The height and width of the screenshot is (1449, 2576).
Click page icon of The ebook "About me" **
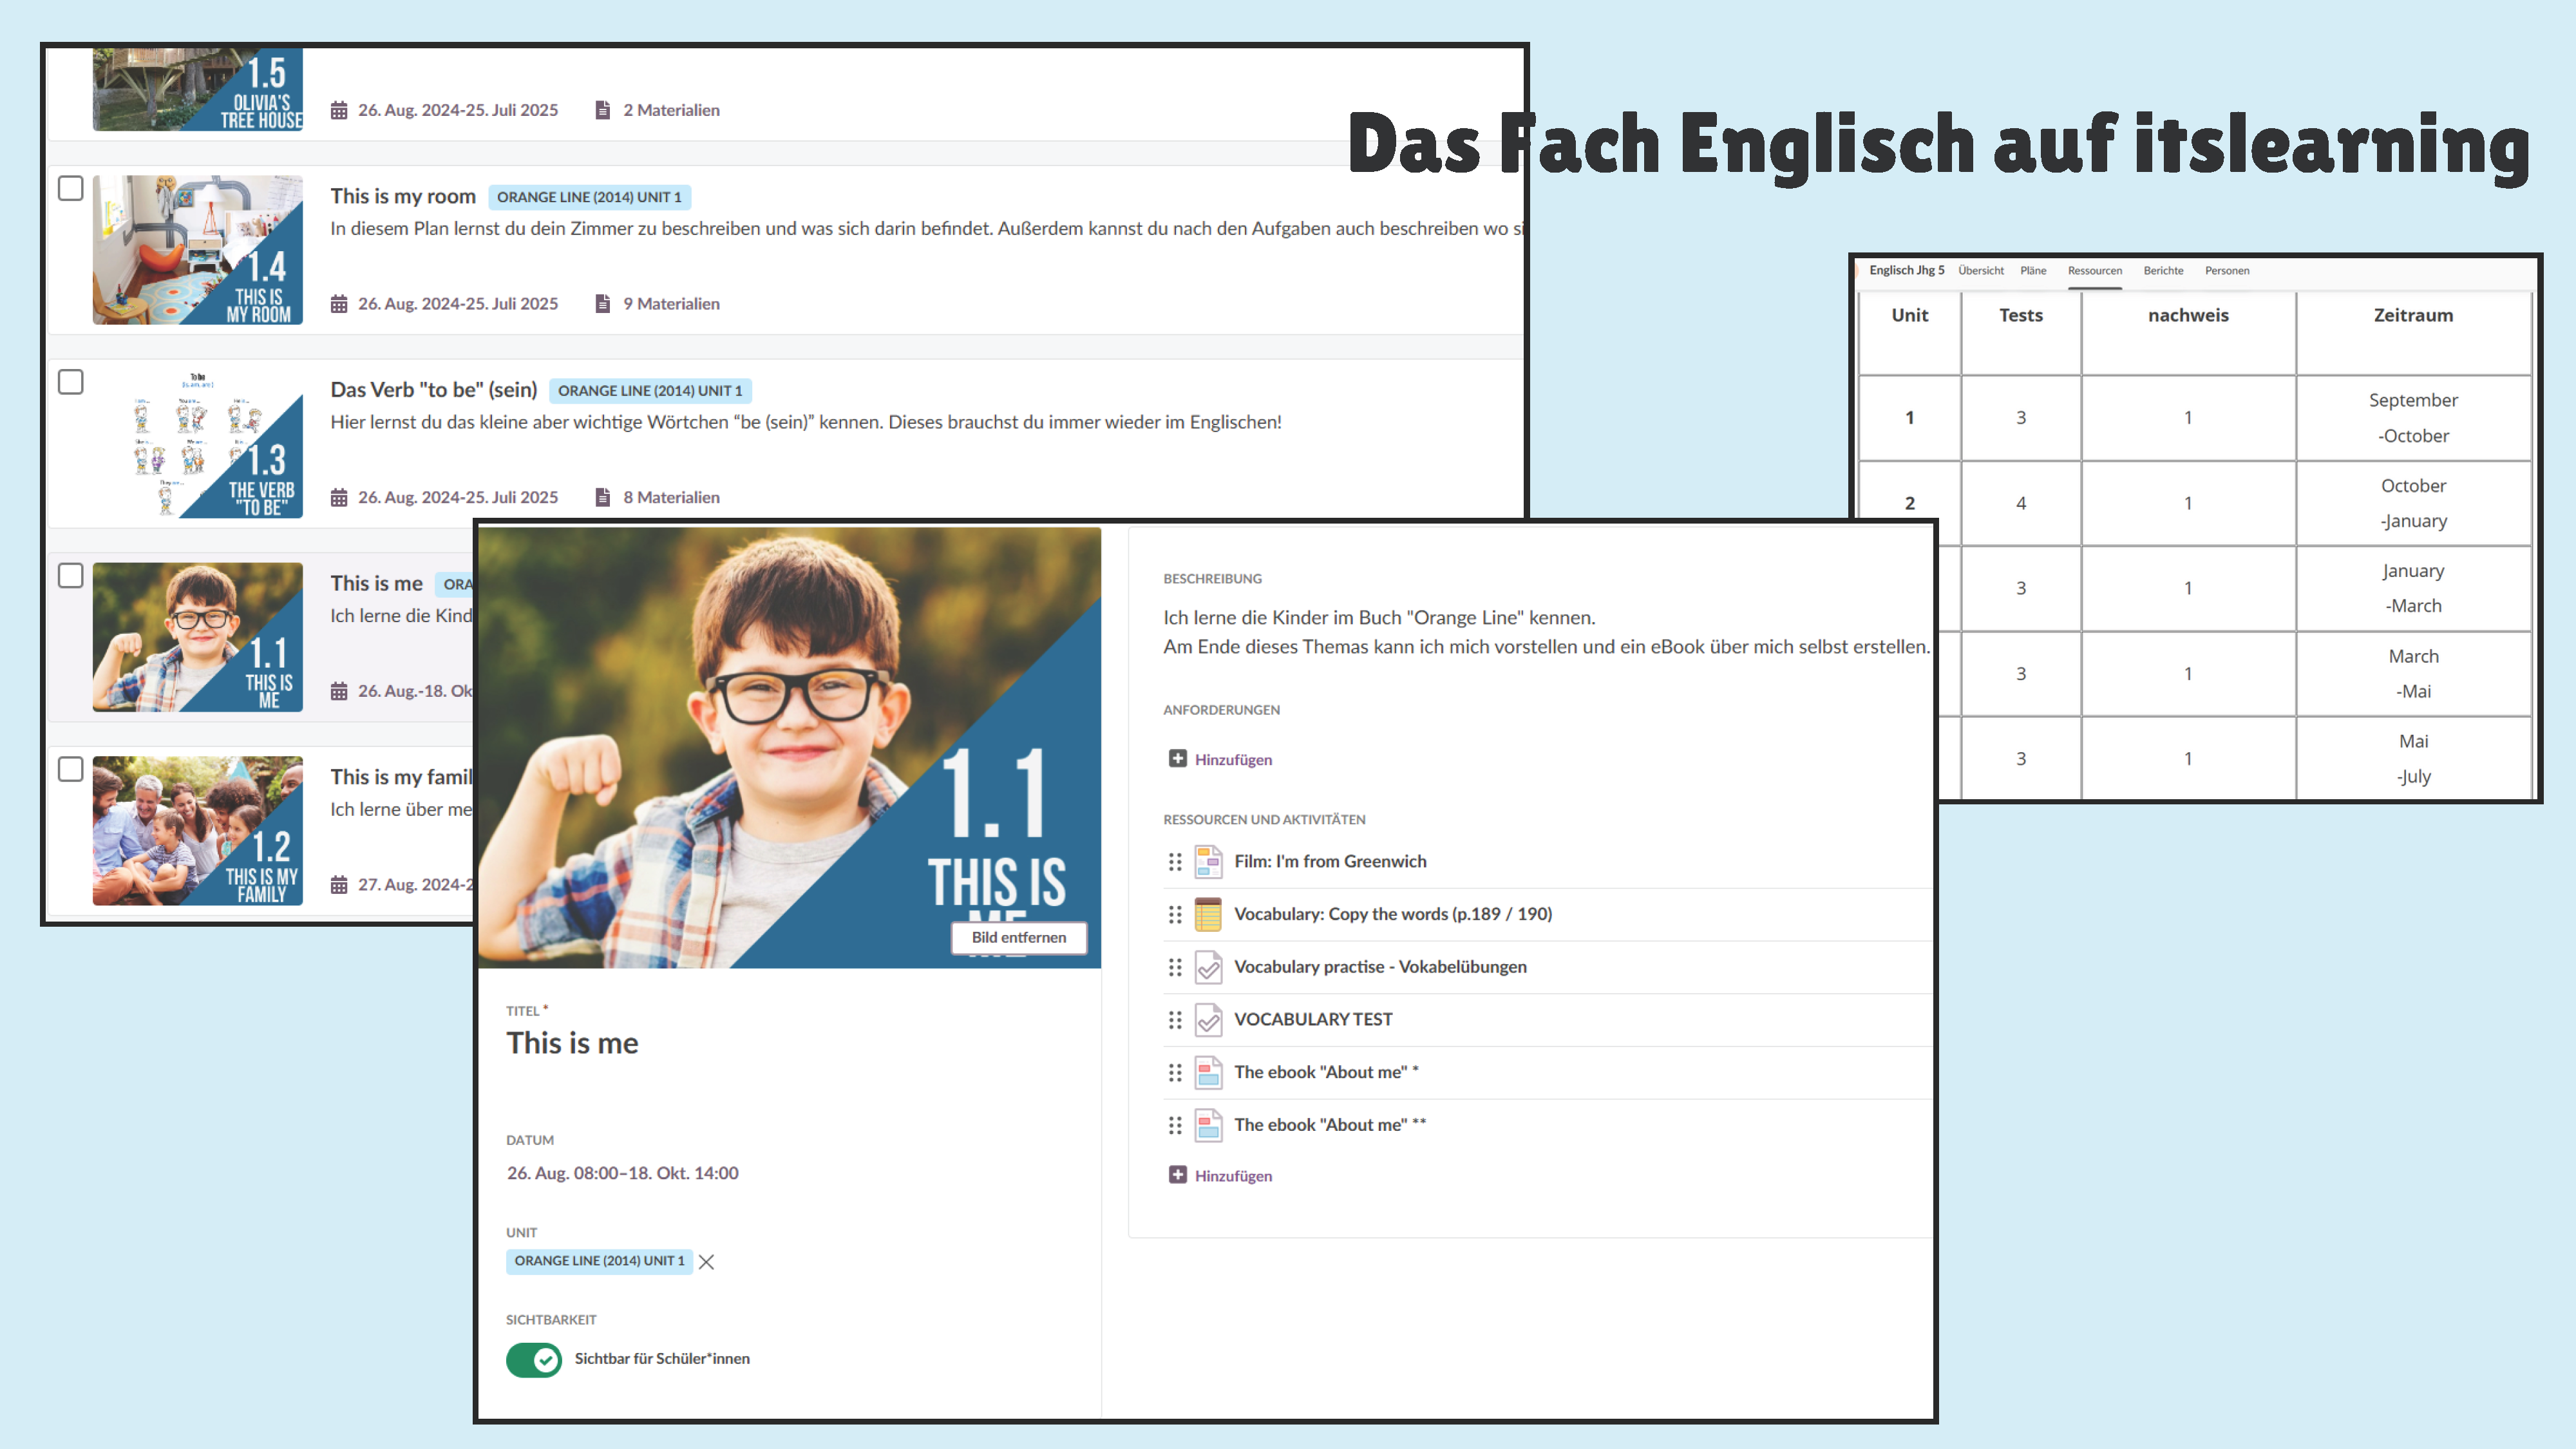tap(1209, 1126)
